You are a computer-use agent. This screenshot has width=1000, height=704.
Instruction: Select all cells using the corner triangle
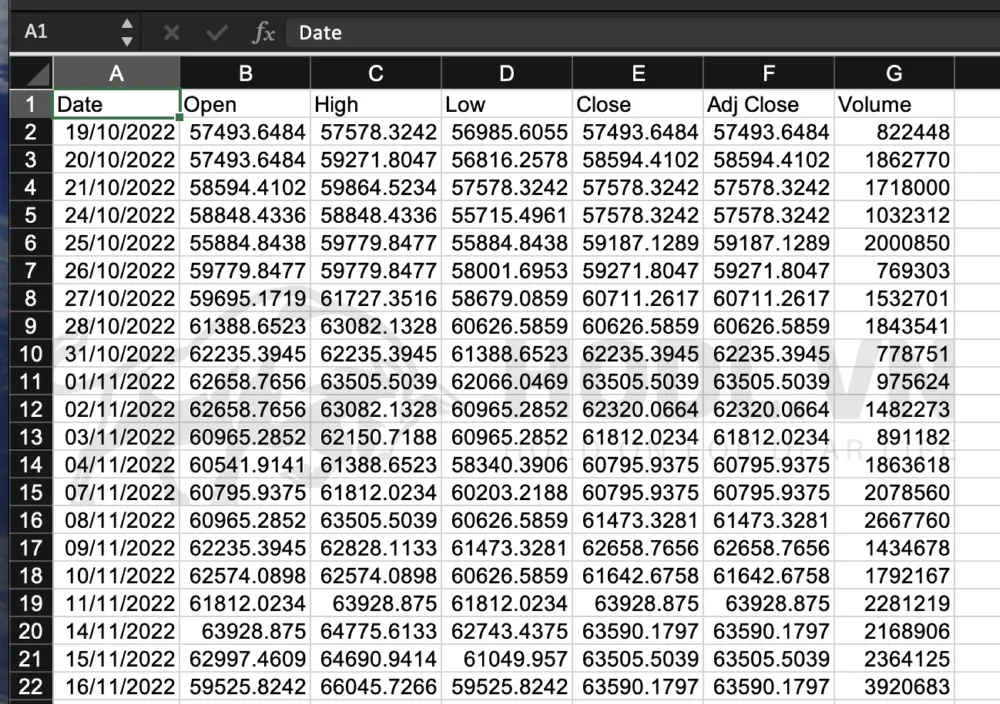pyautogui.click(x=30, y=71)
